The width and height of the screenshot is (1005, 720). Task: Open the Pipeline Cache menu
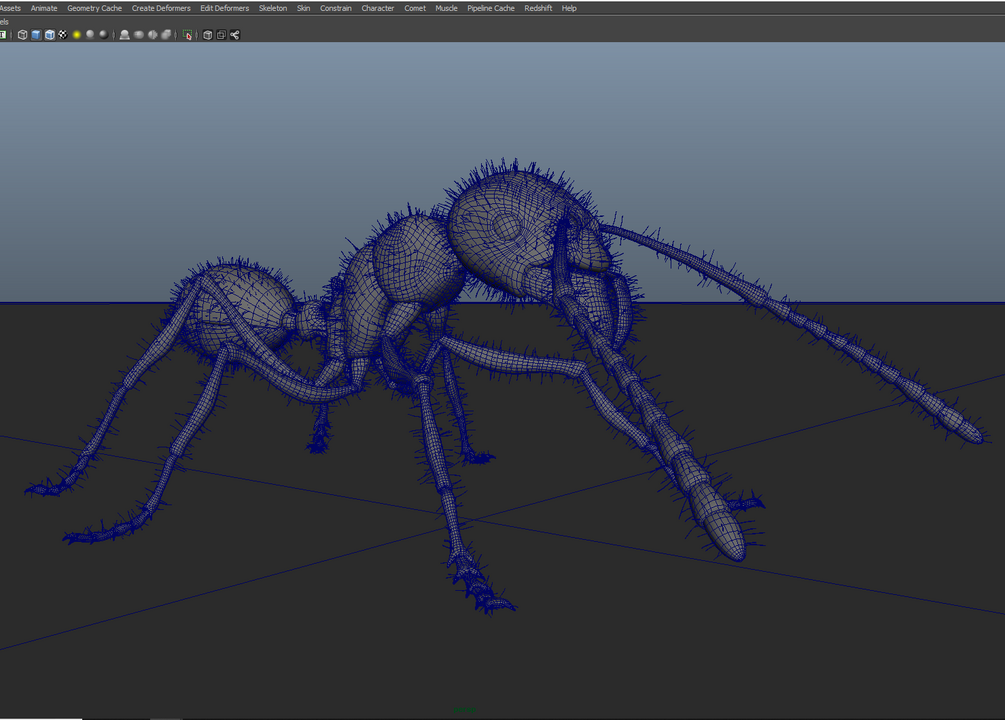tap(491, 8)
